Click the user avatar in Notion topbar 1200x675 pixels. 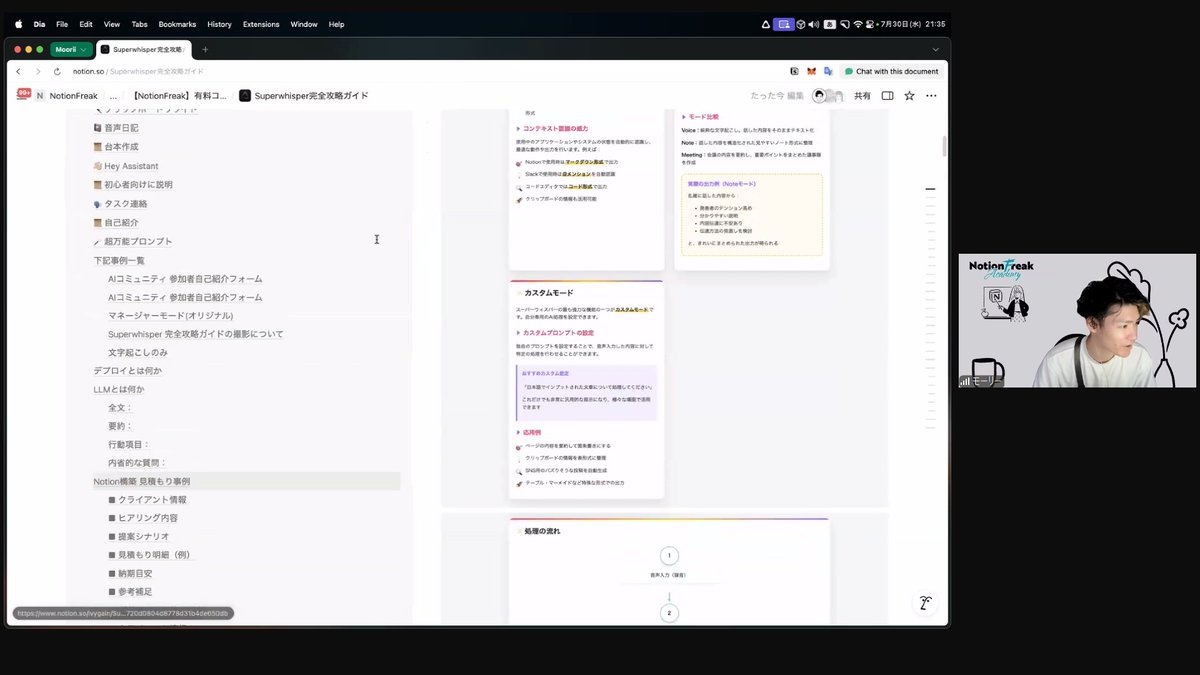click(821, 96)
